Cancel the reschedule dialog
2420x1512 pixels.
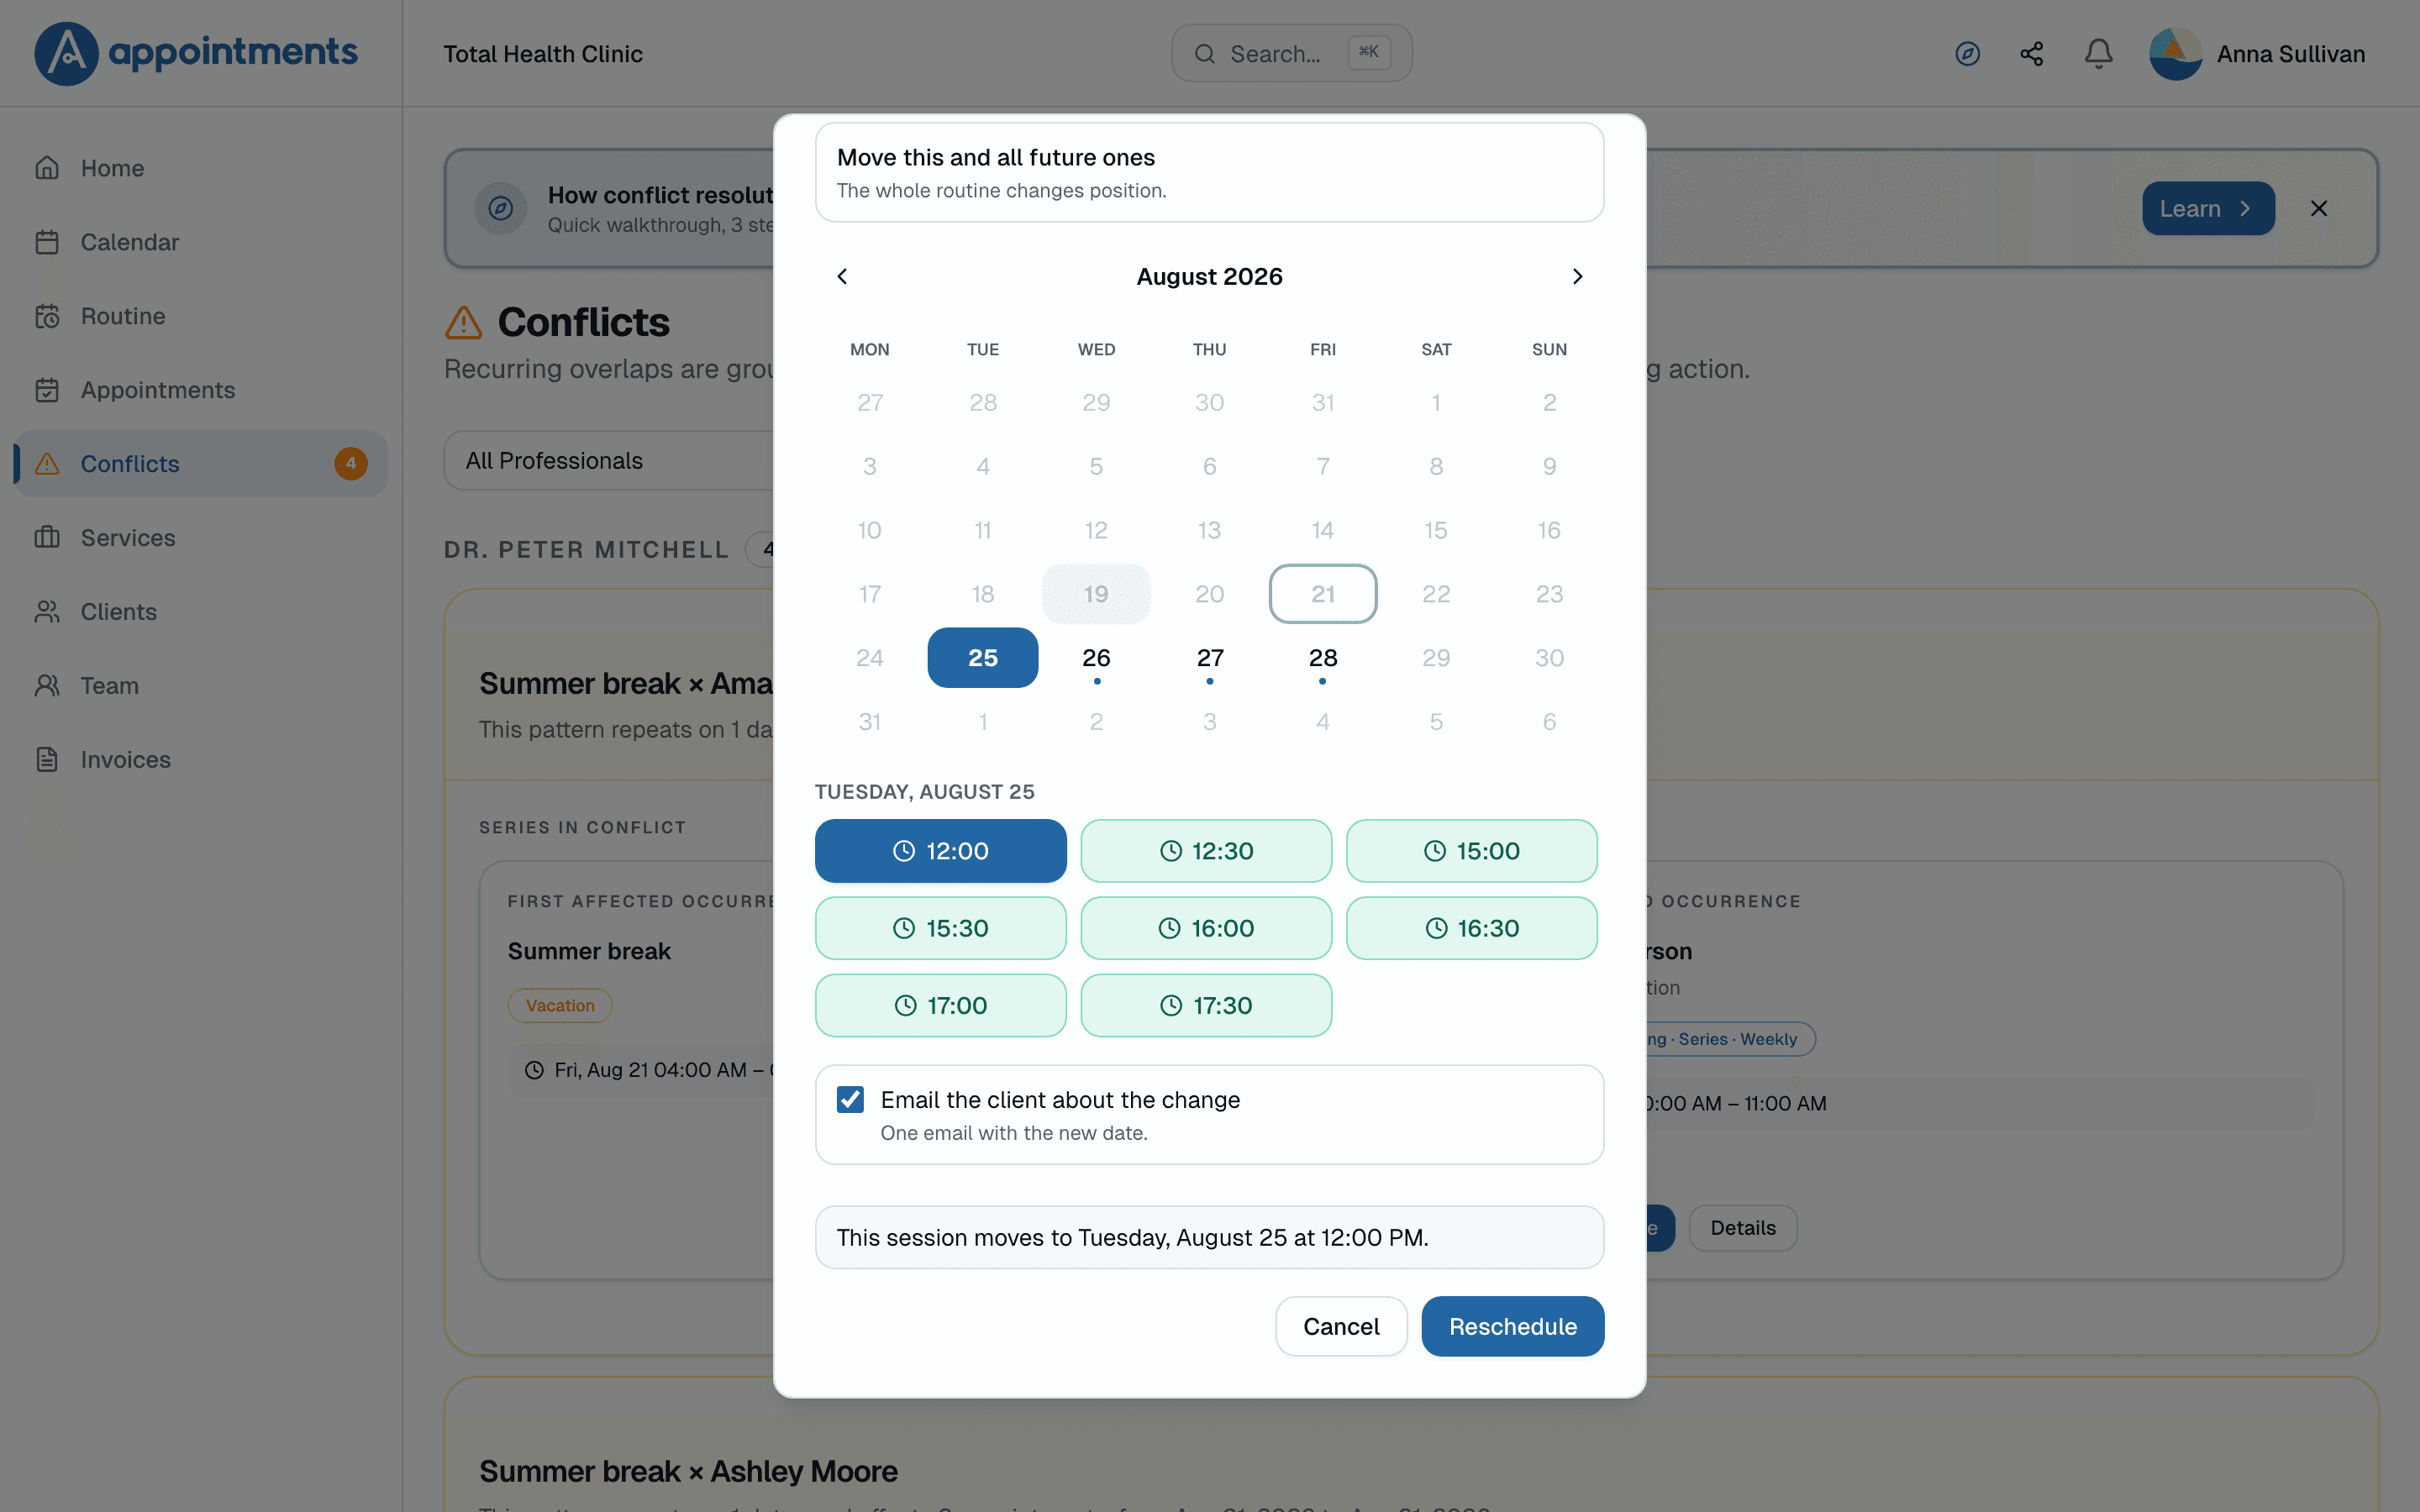click(x=1341, y=1327)
